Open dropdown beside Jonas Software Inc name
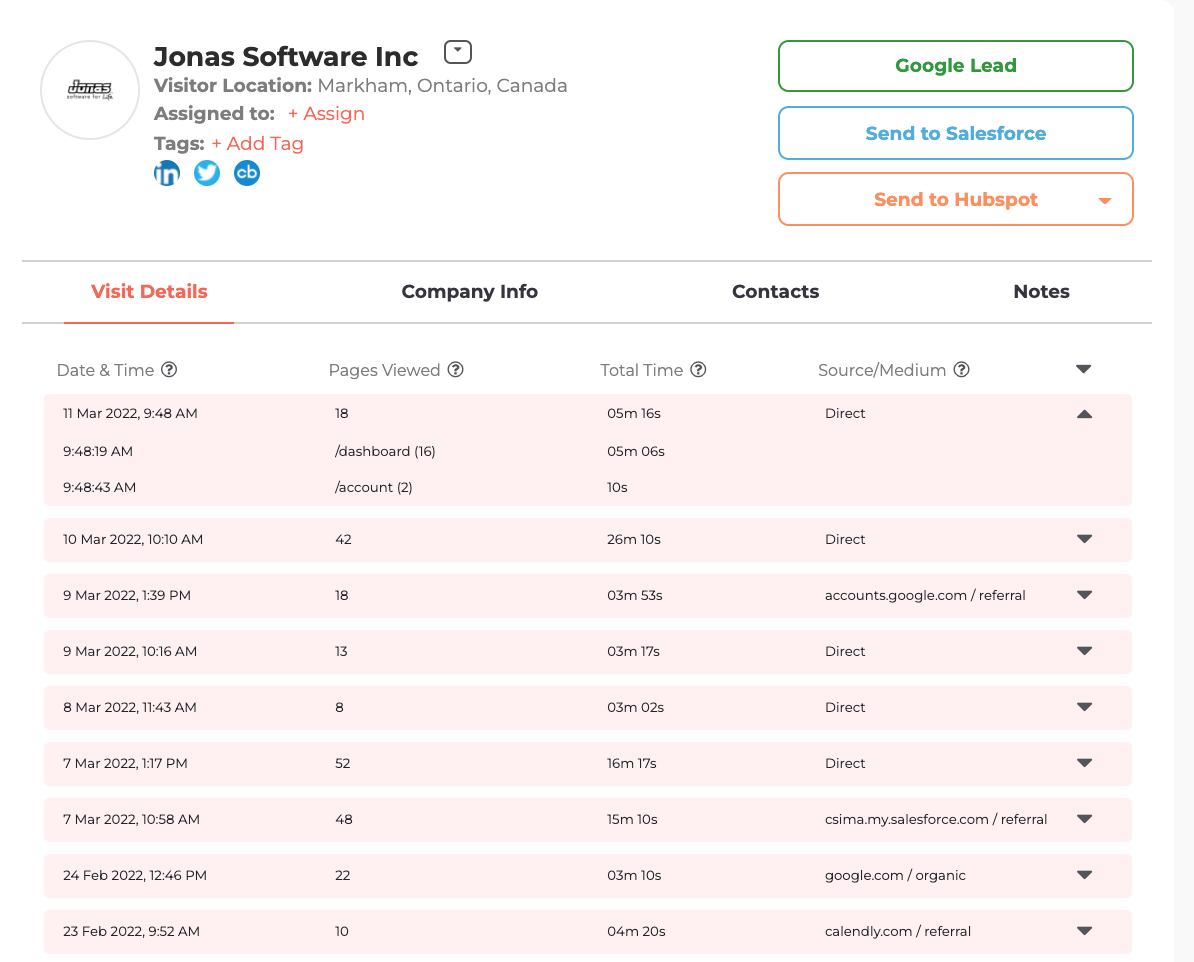 pos(457,52)
